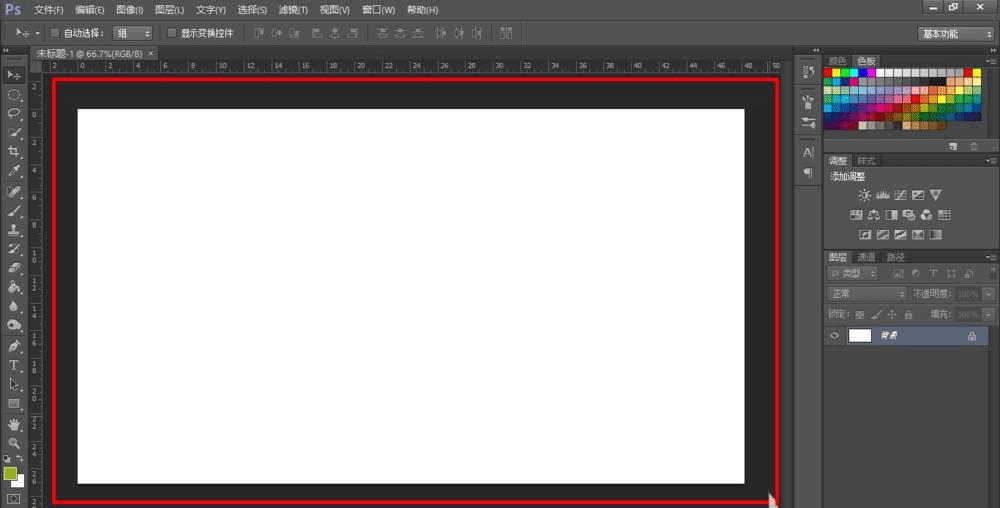Switch to the 通道 tab
The width and height of the screenshot is (1000, 508).
point(866,257)
